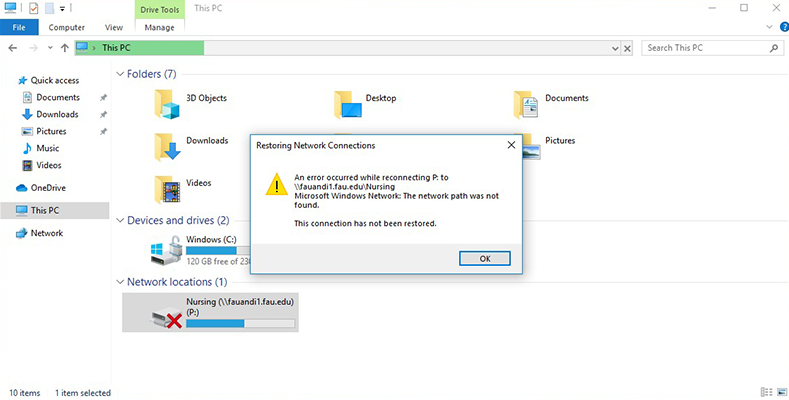Switch to the Manage ribbon tab
This screenshot has height=400, width=789.
159,28
